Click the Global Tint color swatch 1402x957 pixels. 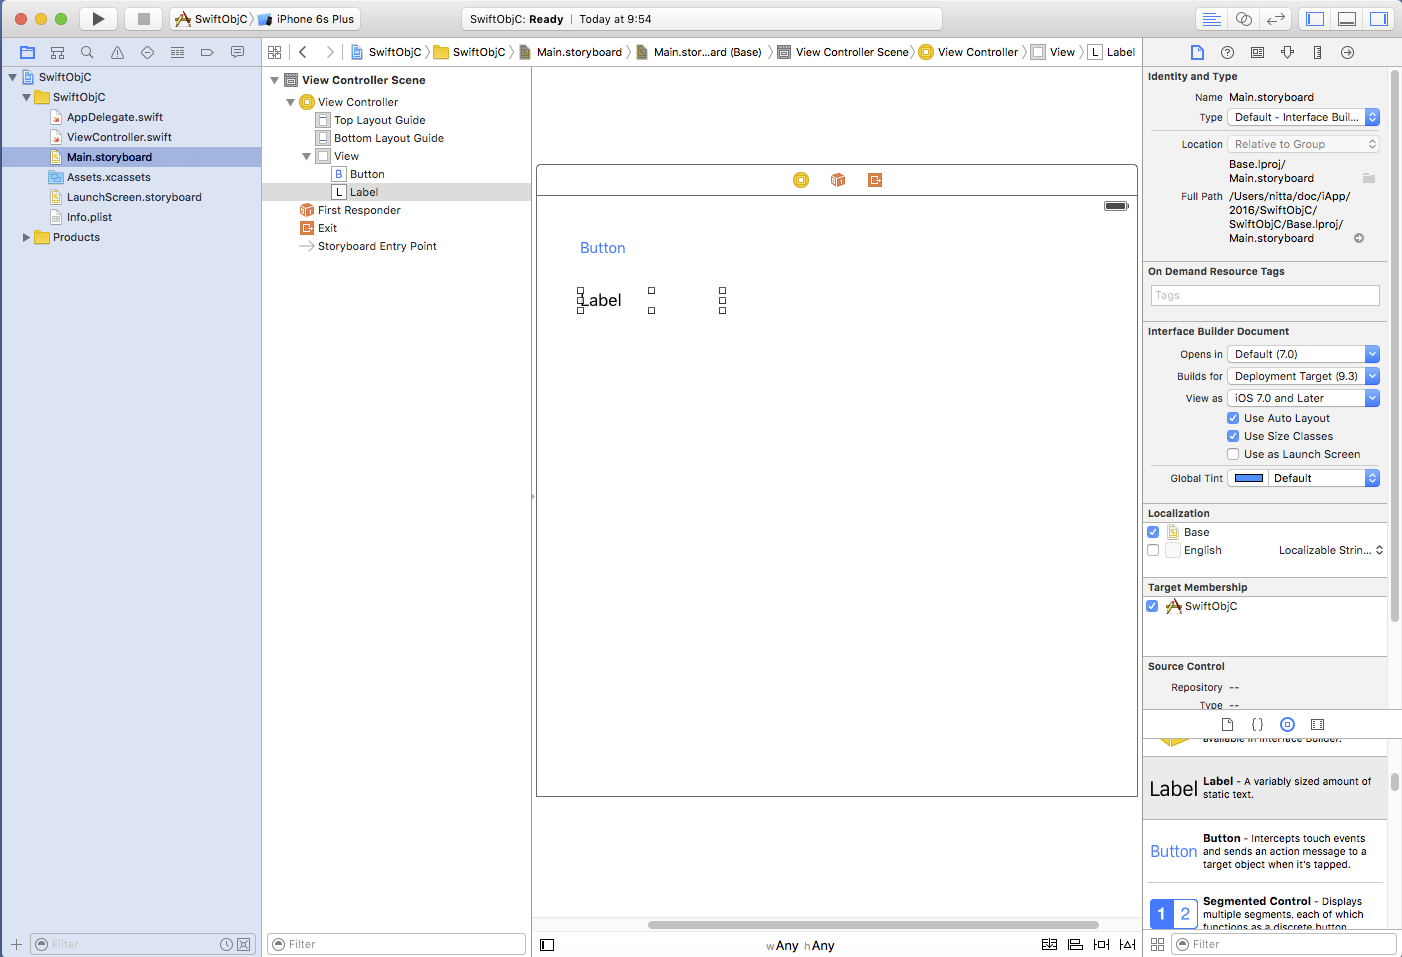pyautogui.click(x=1248, y=478)
